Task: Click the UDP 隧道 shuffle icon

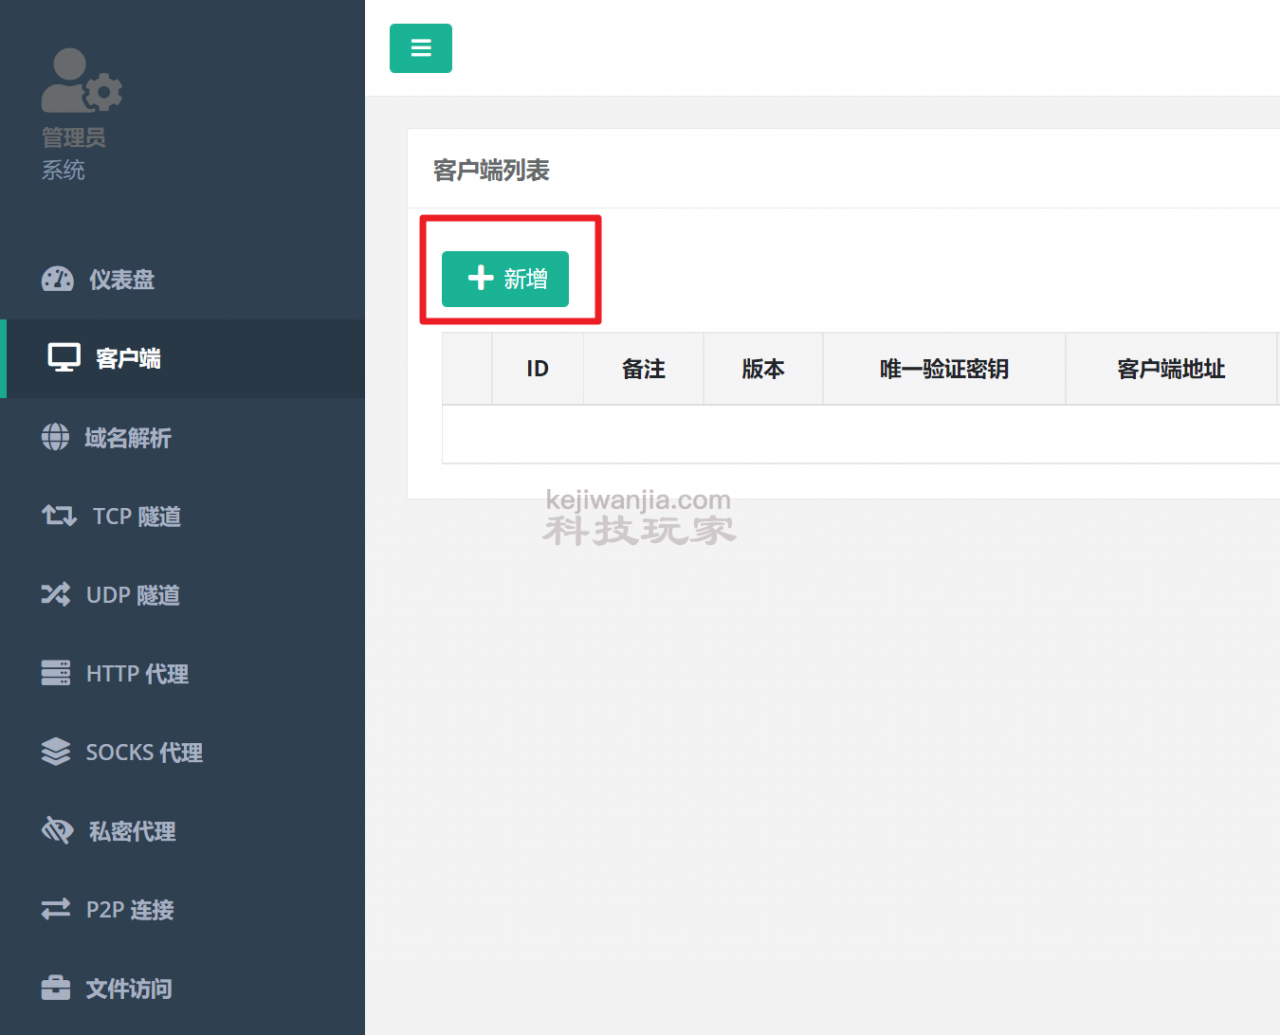Action: point(55,594)
